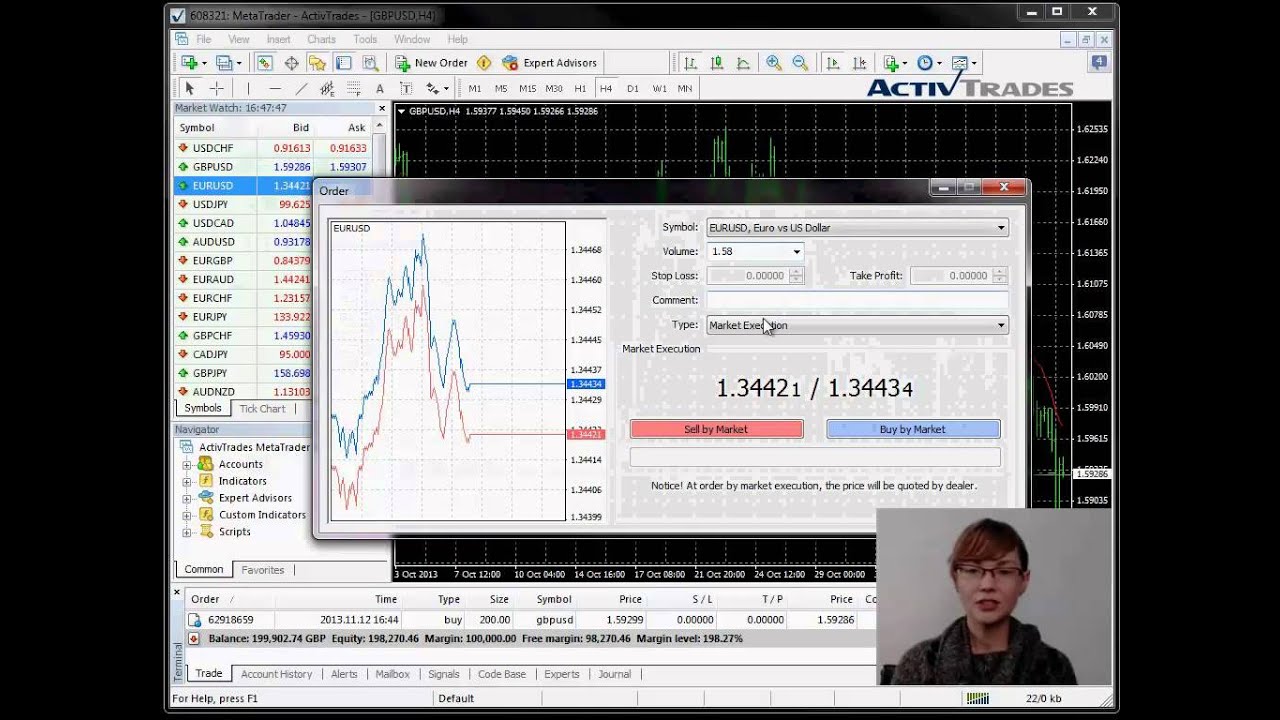This screenshot has height=720, width=1280.
Task: Open the Charts menu
Action: pyautogui.click(x=321, y=39)
